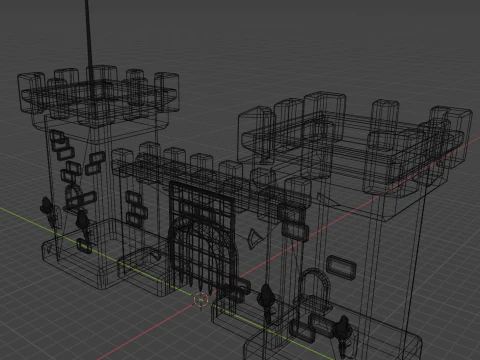Select the window above the right tower's arched door

341,267
